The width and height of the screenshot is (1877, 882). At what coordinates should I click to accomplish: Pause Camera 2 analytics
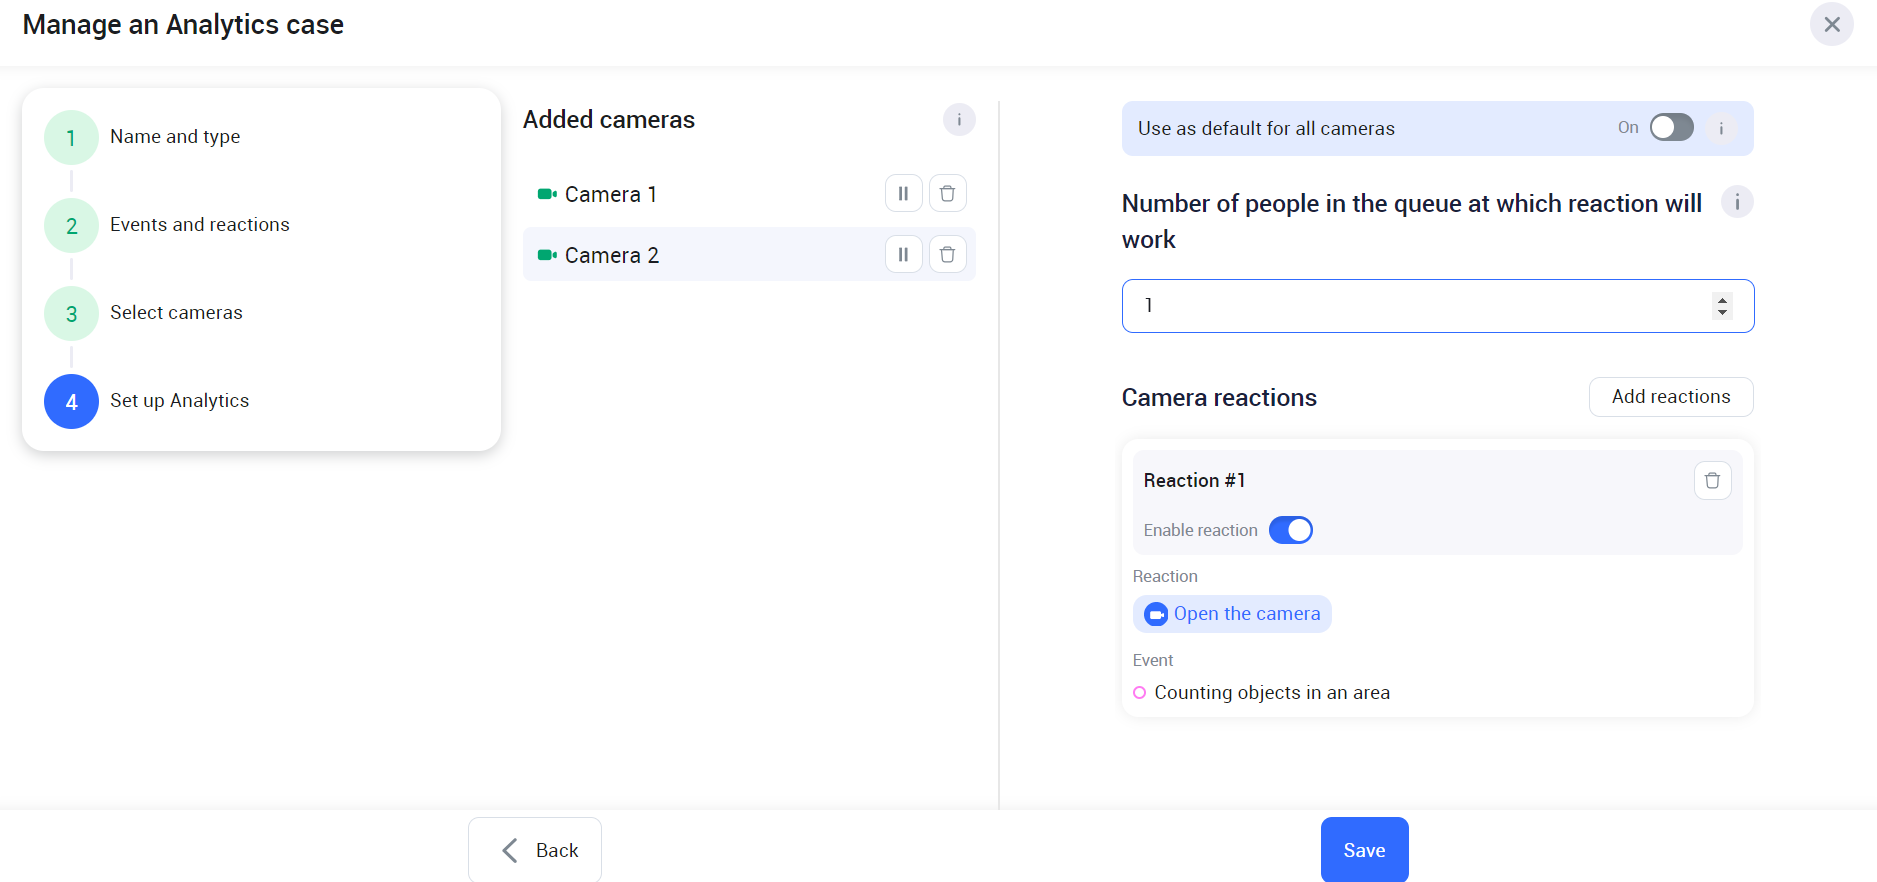point(903,254)
